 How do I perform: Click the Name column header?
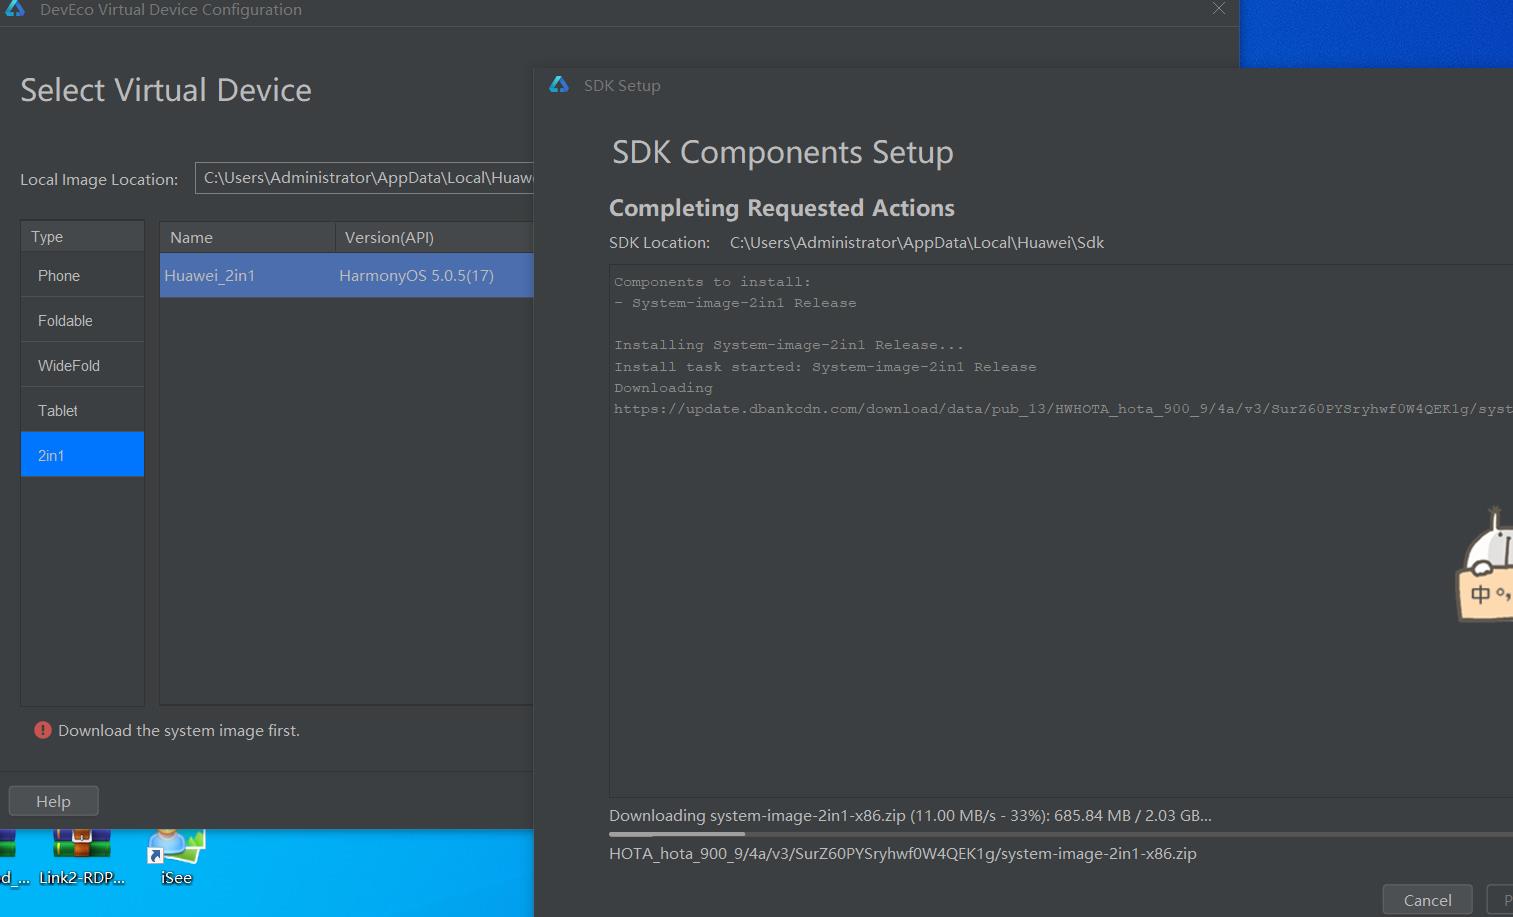(x=247, y=237)
